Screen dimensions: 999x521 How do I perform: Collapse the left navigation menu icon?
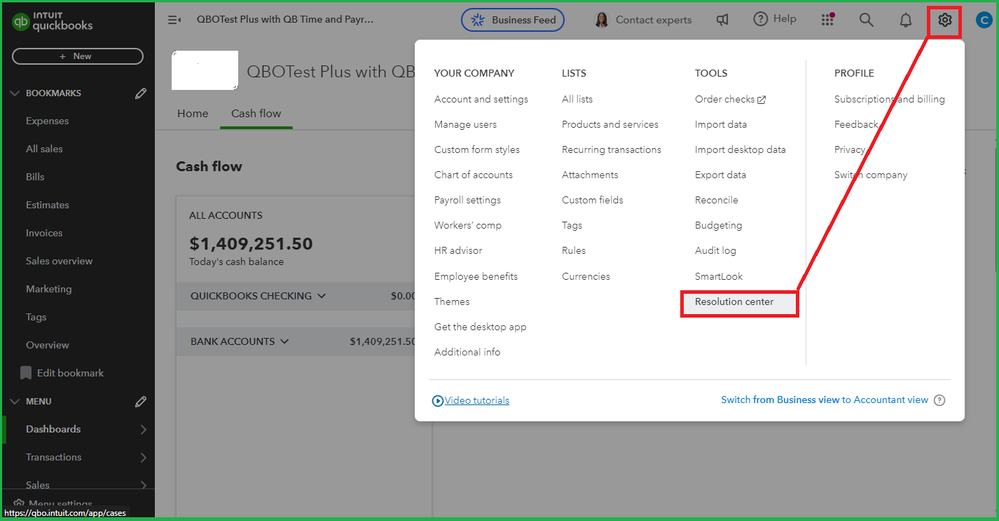tap(174, 20)
